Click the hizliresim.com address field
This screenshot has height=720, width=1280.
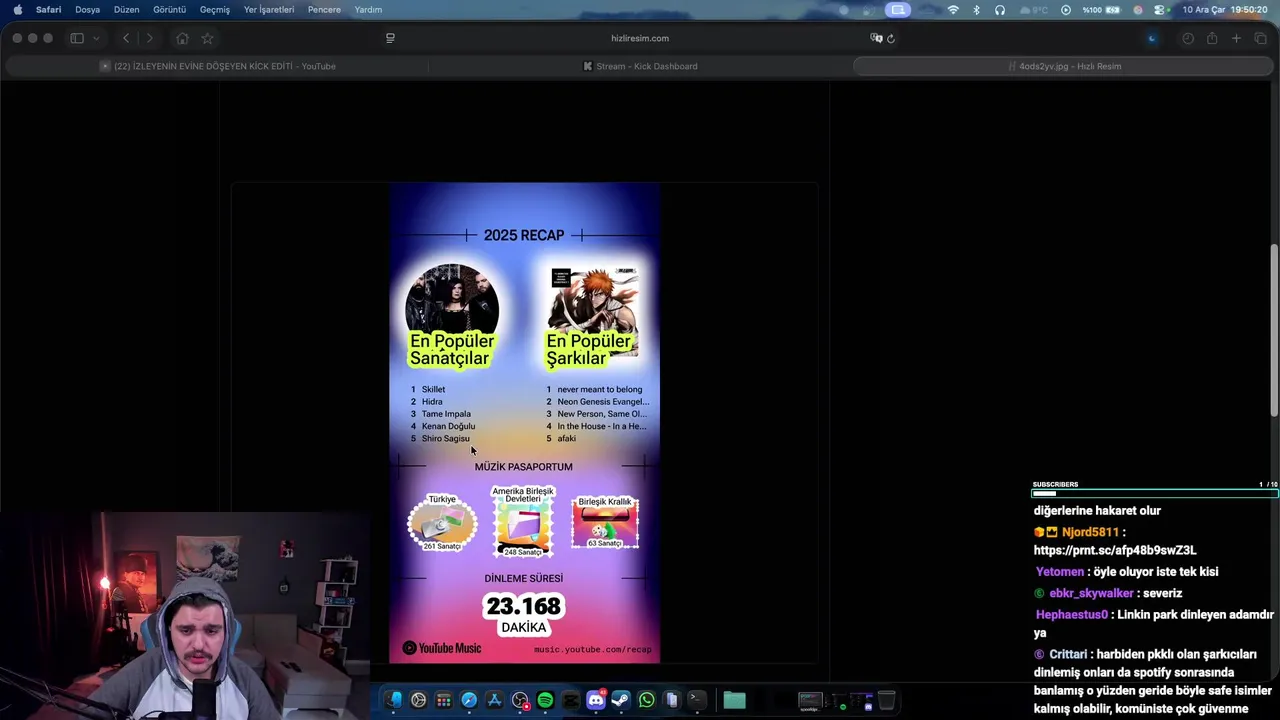pyautogui.click(x=640, y=38)
